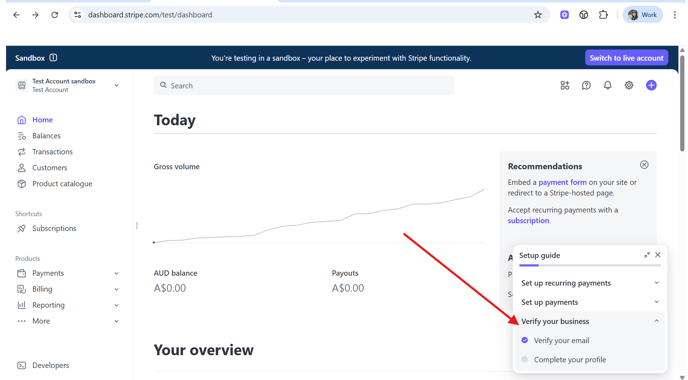The width and height of the screenshot is (688, 380).
Task: Dismiss the Recommendations card
Action: pyautogui.click(x=644, y=165)
